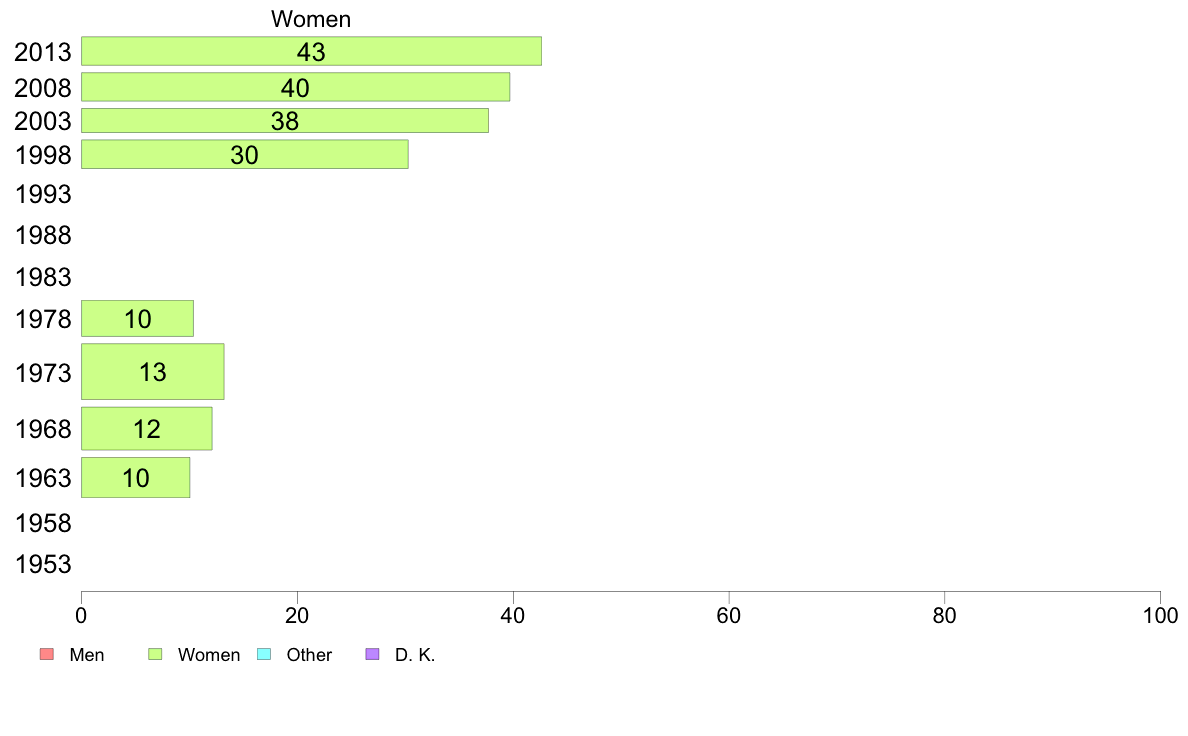This screenshot has width=1188, height=736.
Task: Click the 60 tick on x-axis
Action: 729,615
